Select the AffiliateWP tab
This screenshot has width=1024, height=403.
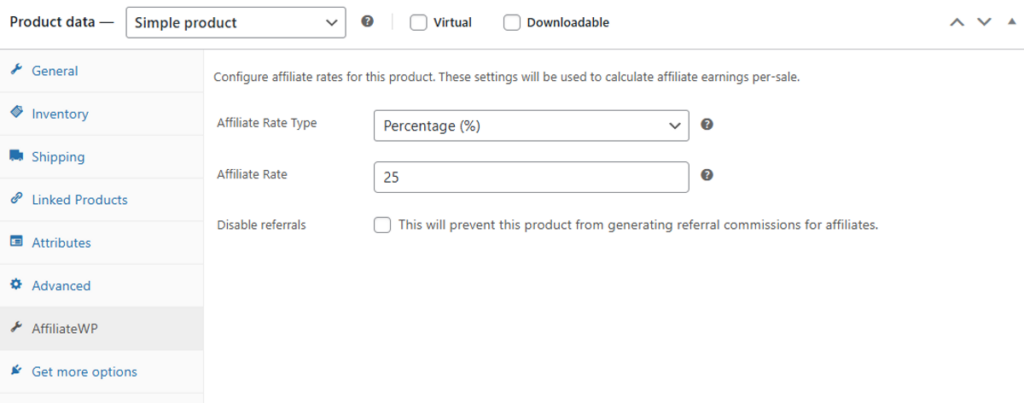(101, 329)
